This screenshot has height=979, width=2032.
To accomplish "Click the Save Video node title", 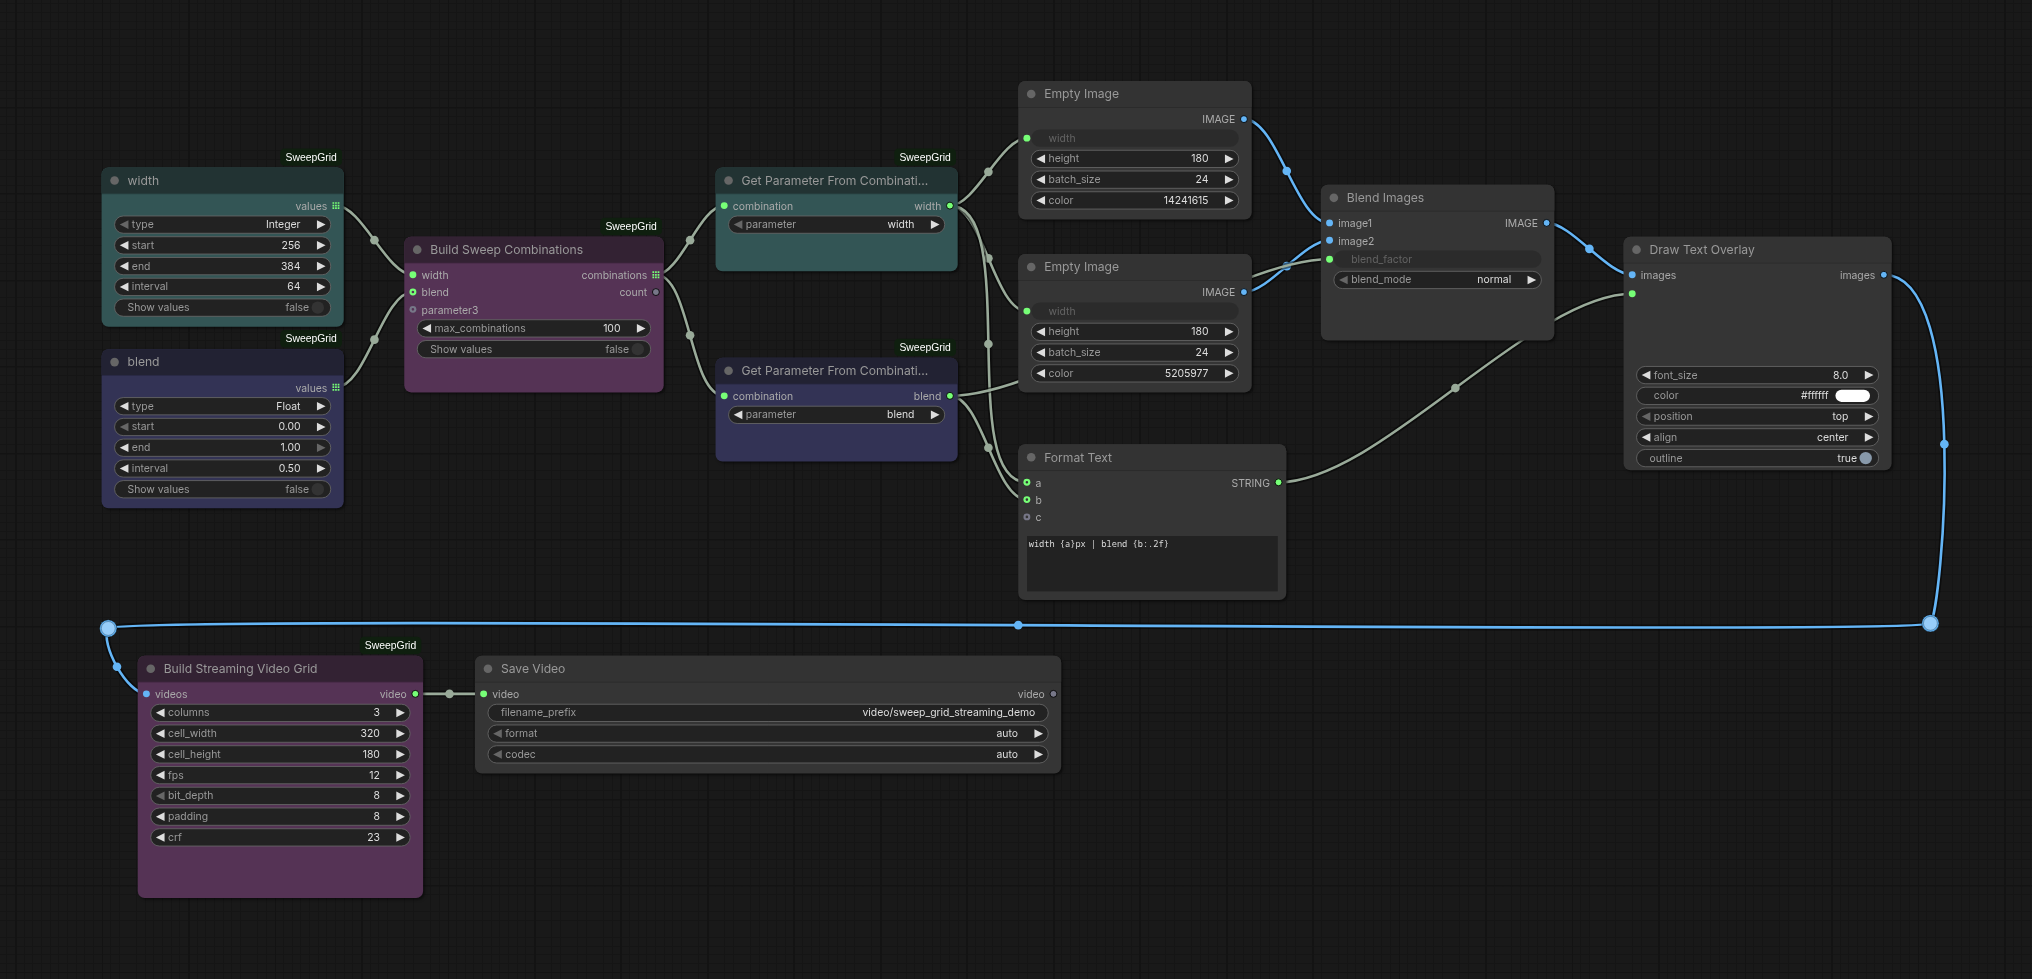I will [x=533, y=669].
